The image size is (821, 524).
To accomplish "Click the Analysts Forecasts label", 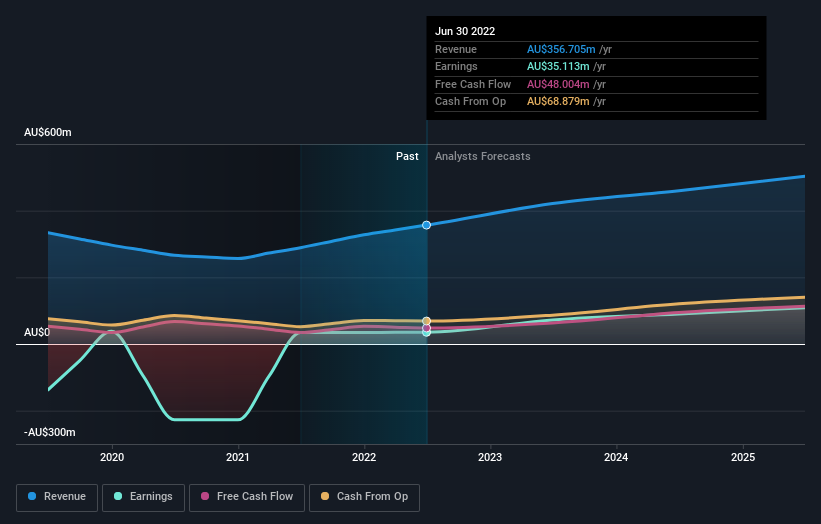I will click(x=483, y=156).
